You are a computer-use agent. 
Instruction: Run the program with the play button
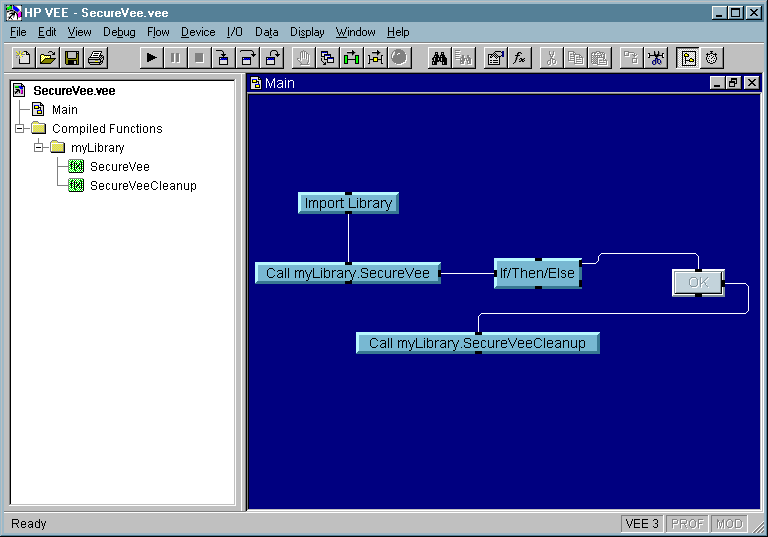click(x=151, y=57)
